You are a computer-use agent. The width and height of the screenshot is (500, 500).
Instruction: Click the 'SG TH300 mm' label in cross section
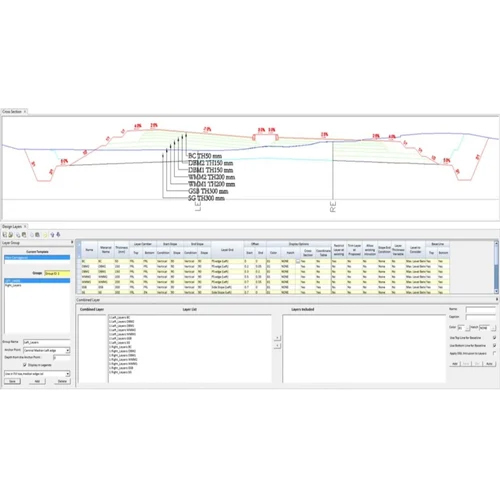[x=206, y=198]
